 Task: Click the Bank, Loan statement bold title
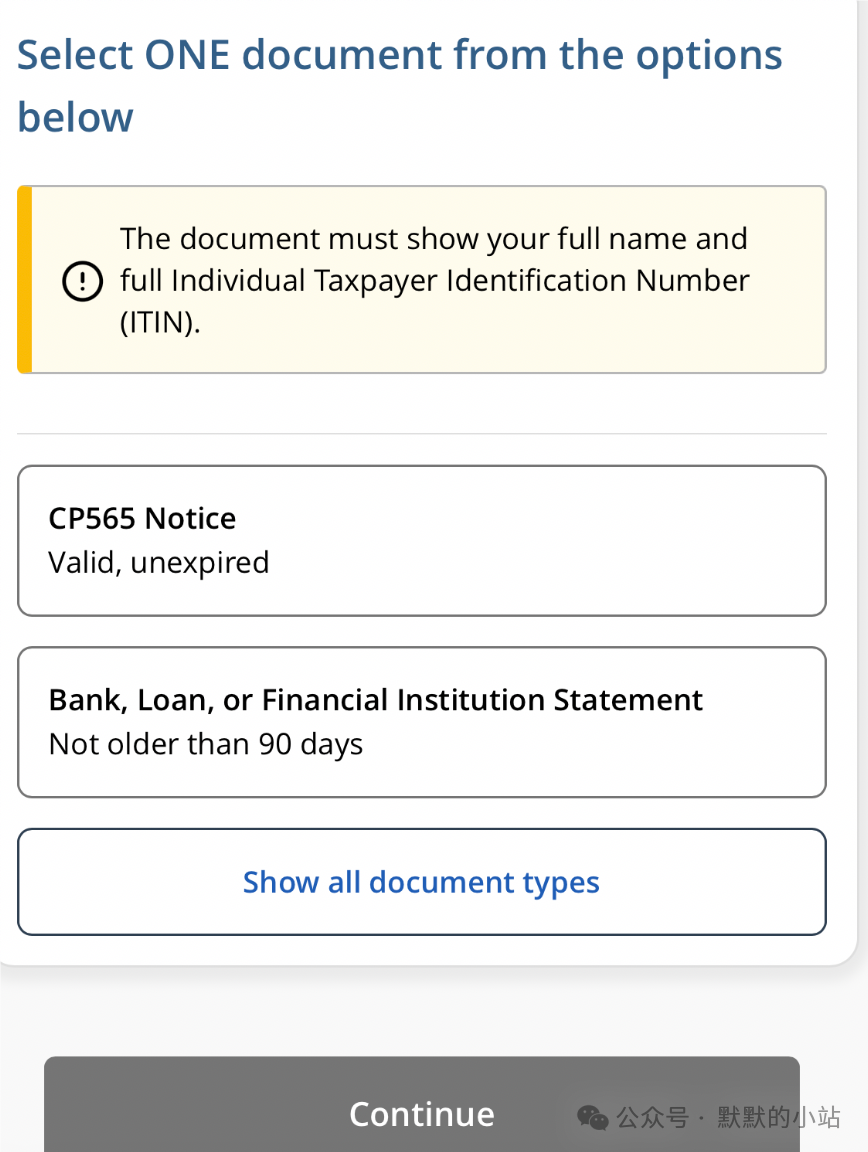pyautogui.click(x=376, y=700)
